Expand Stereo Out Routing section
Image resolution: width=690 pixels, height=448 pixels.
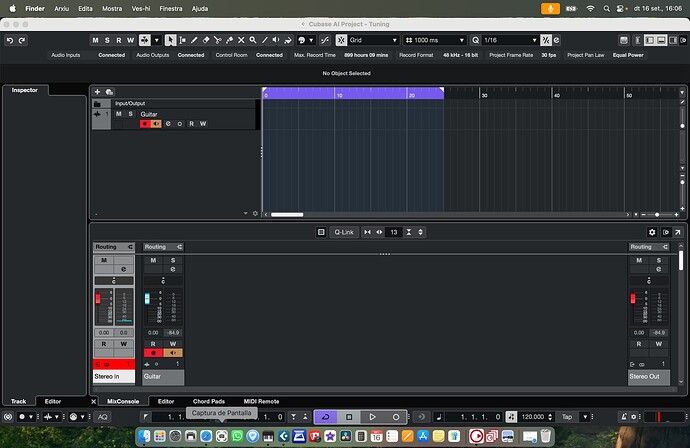pos(649,247)
